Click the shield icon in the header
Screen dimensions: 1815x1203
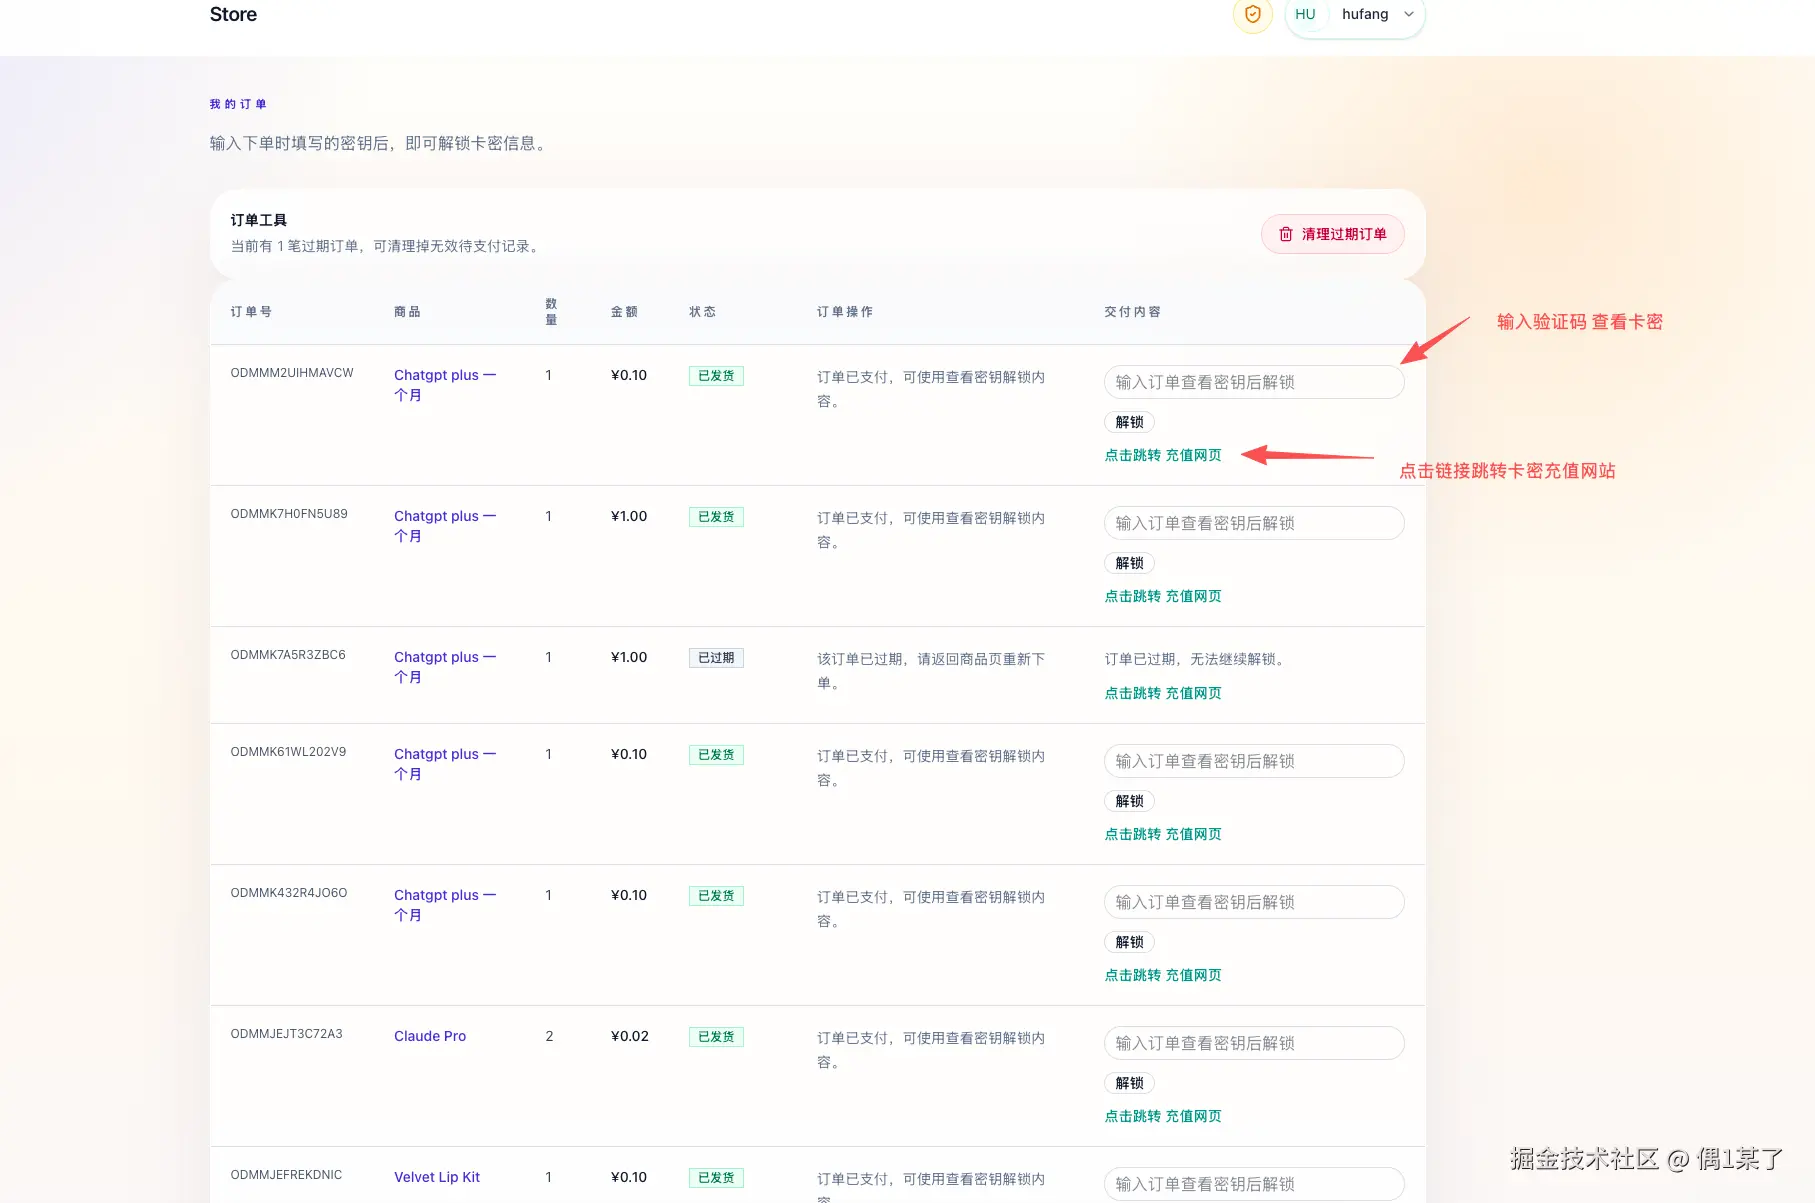1252,14
